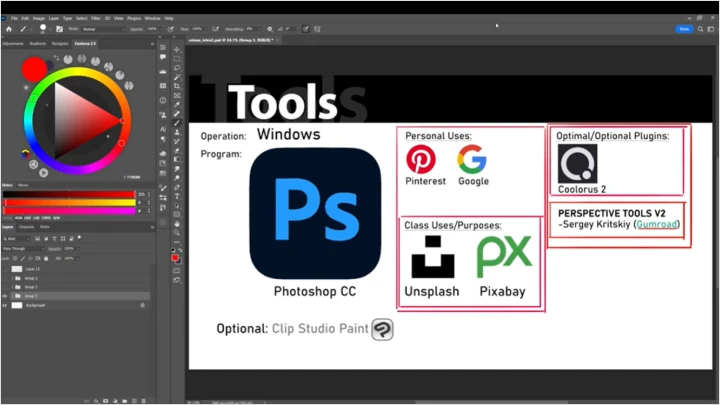Open the brush settings panel icon

click(x=59, y=29)
